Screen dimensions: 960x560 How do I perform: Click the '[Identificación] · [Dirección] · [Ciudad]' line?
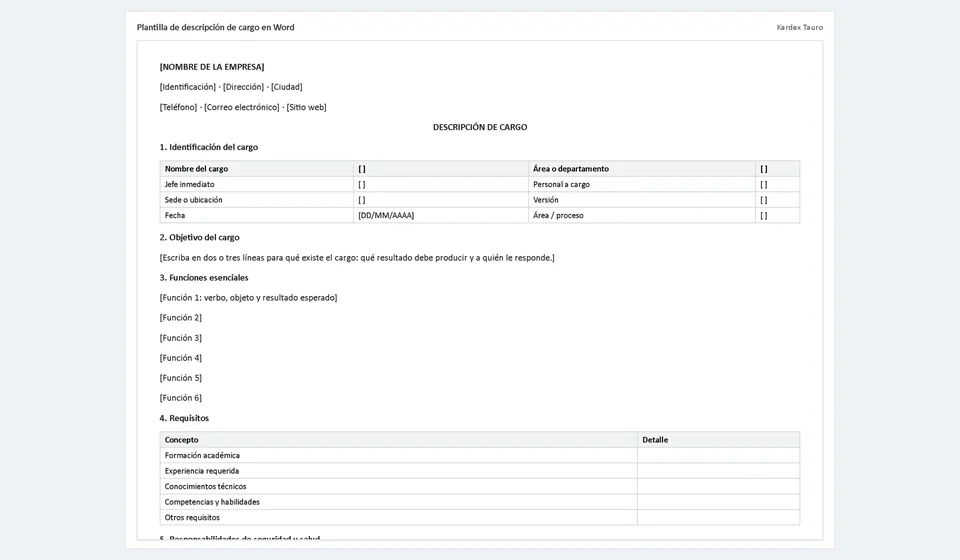tap(231, 87)
